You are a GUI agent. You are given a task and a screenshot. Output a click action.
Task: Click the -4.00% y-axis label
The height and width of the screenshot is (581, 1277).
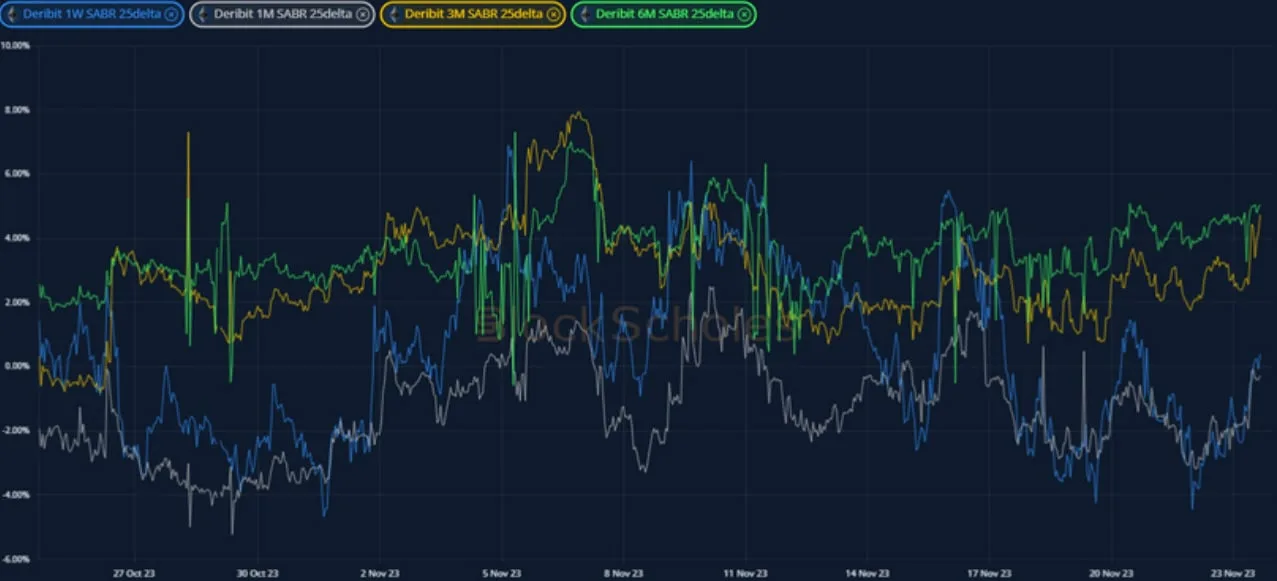17,494
